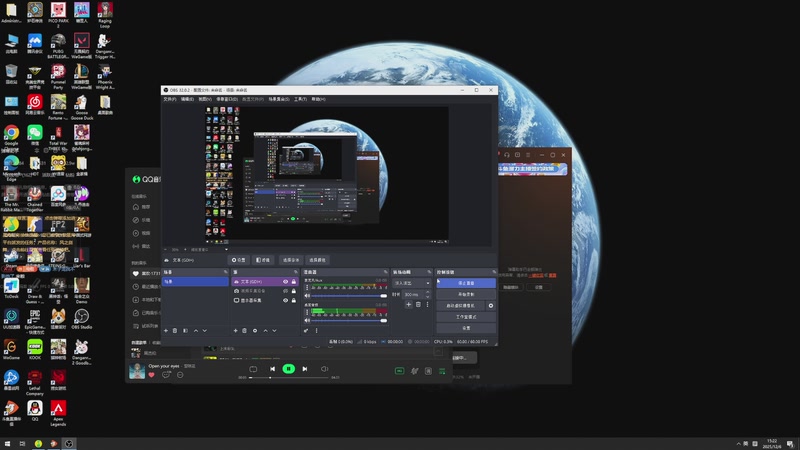Screen dimensions: 800x450
Task: Move selected source up in Sources panel
Action: [x=265, y=331]
